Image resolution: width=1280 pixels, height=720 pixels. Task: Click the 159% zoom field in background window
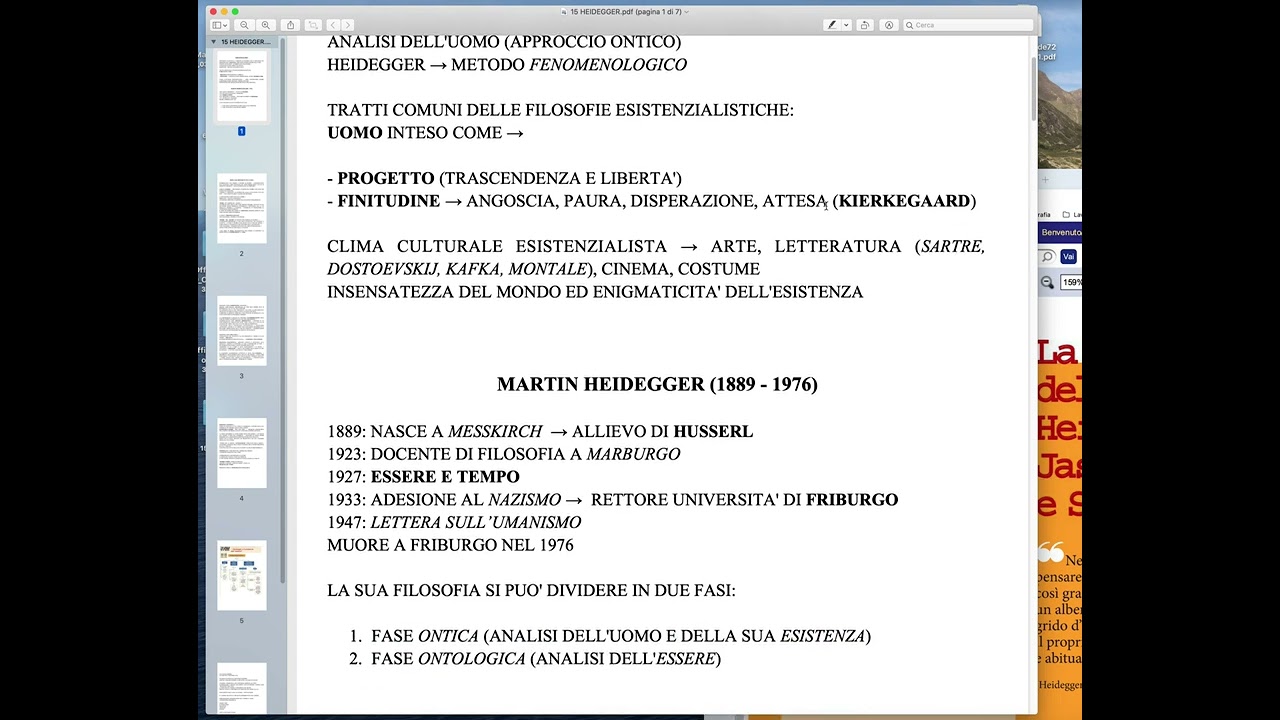coord(1071,282)
